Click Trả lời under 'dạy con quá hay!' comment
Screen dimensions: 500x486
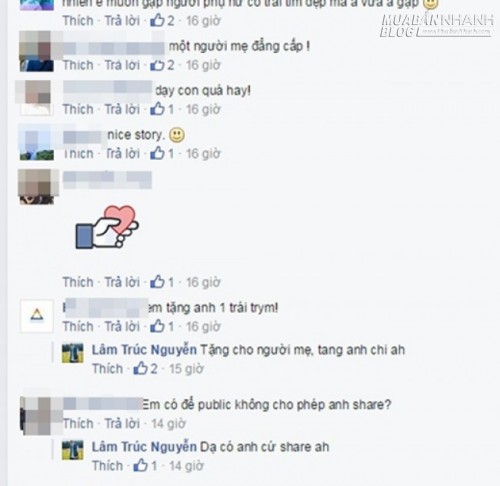point(122,109)
